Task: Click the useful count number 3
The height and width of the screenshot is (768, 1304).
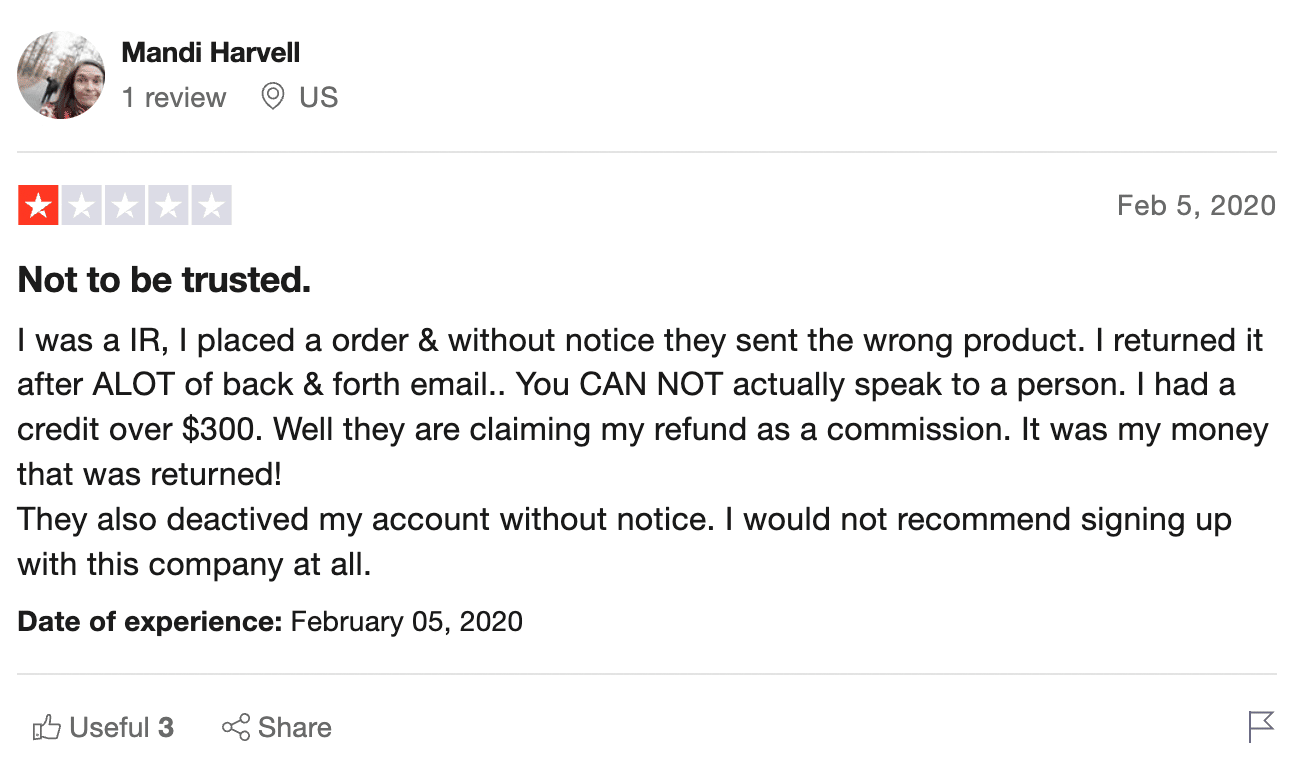Action: point(166,727)
